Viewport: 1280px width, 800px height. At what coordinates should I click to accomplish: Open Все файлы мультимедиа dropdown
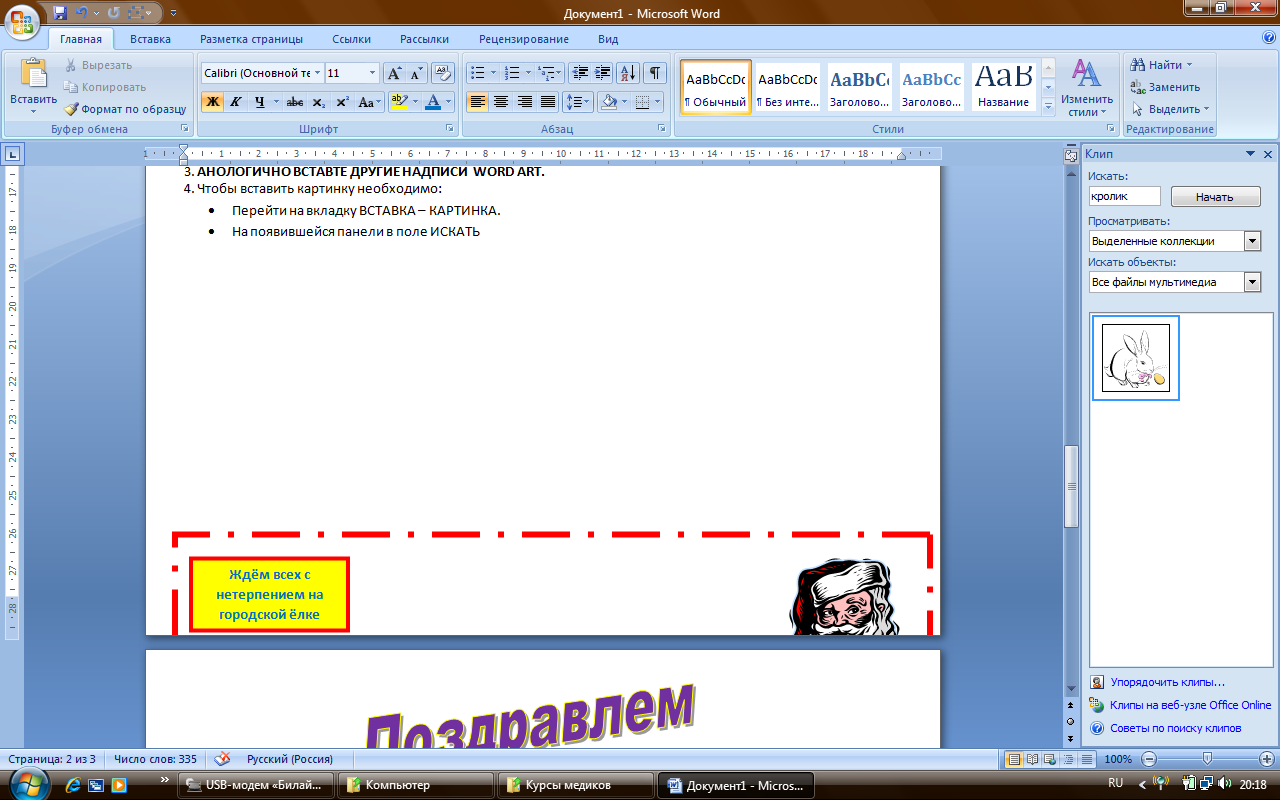pyautogui.click(x=1252, y=282)
